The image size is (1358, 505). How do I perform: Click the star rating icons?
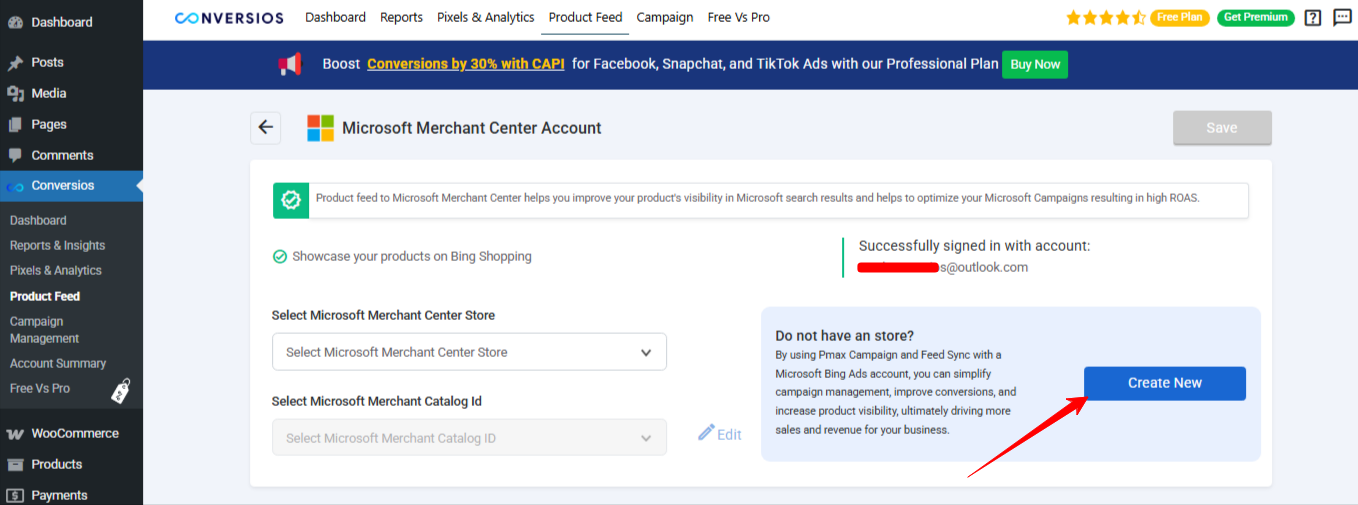[x=1105, y=18]
